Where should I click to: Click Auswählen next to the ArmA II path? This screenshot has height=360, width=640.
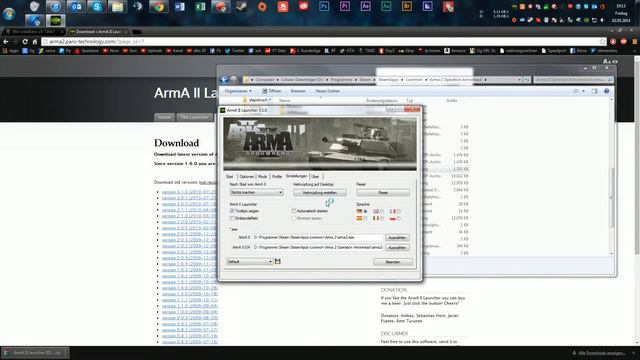(397, 238)
